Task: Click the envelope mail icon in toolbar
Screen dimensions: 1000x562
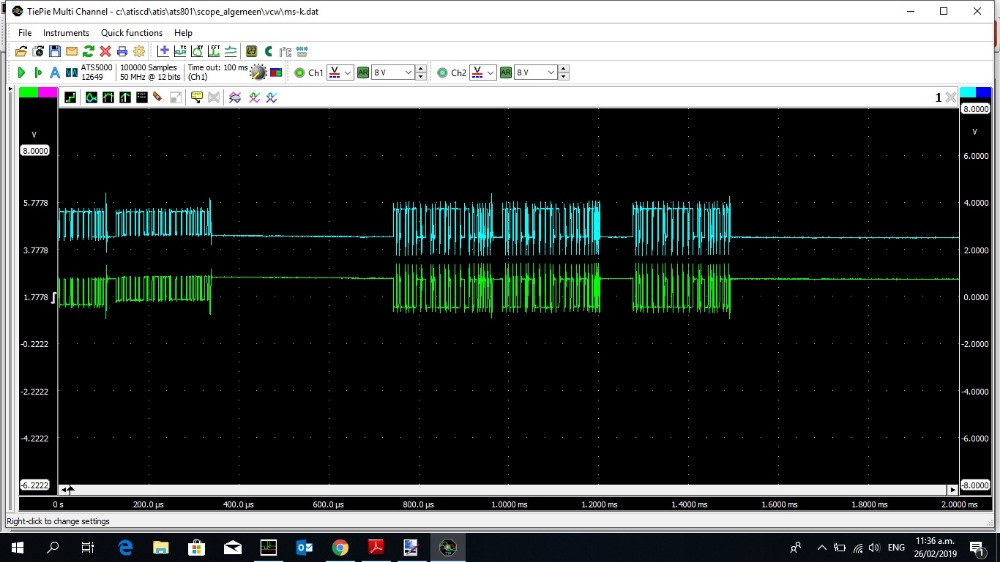Action: [x=72, y=51]
